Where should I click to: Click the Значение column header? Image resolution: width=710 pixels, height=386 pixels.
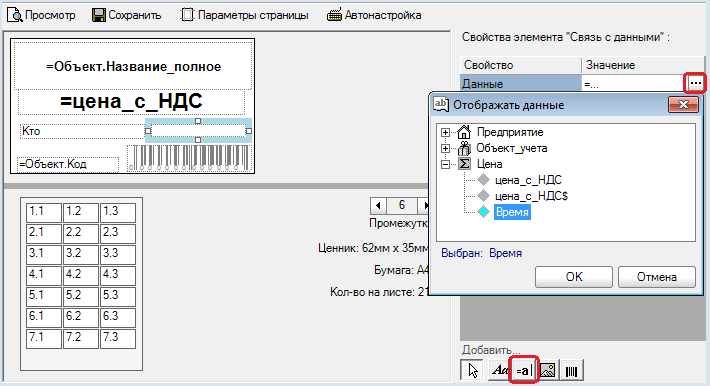643,65
